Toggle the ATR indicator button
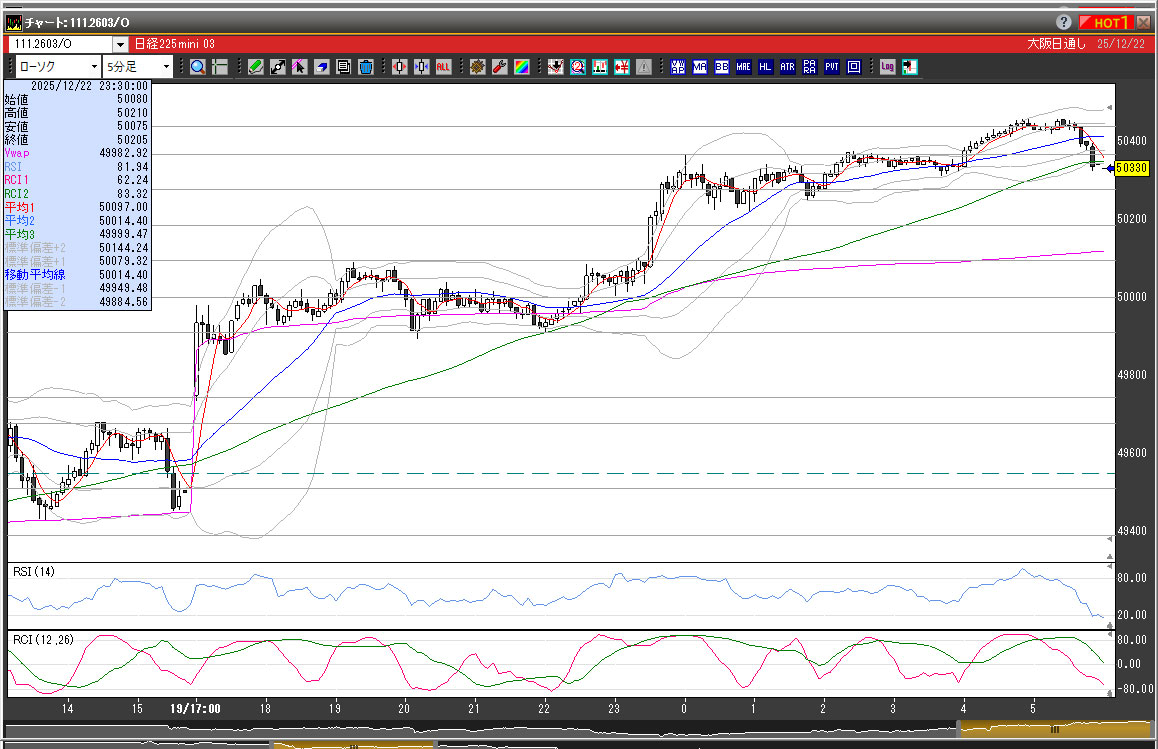 pyautogui.click(x=788, y=67)
